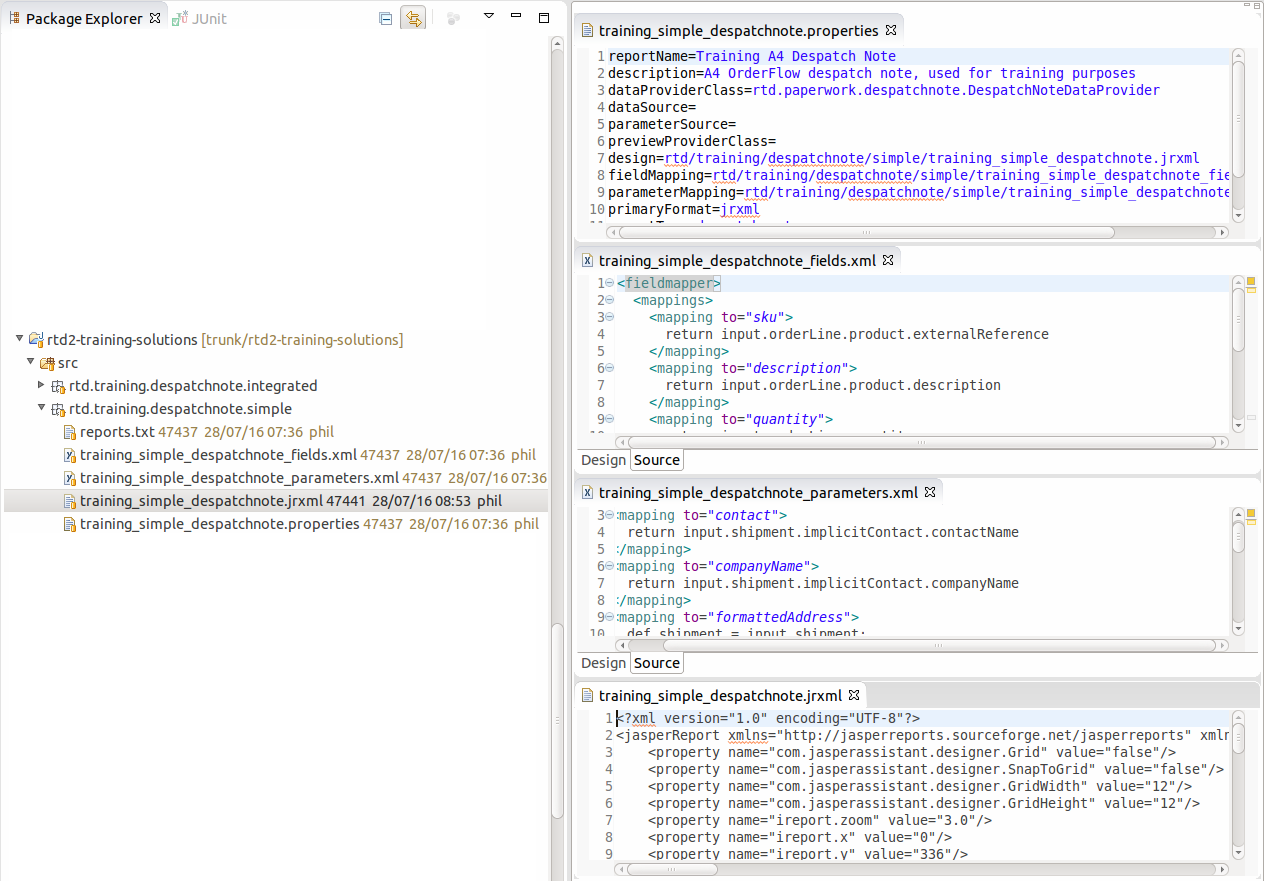Click the scroll-down arrow of the properties editor
This screenshot has height=881, width=1264.
click(1238, 215)
